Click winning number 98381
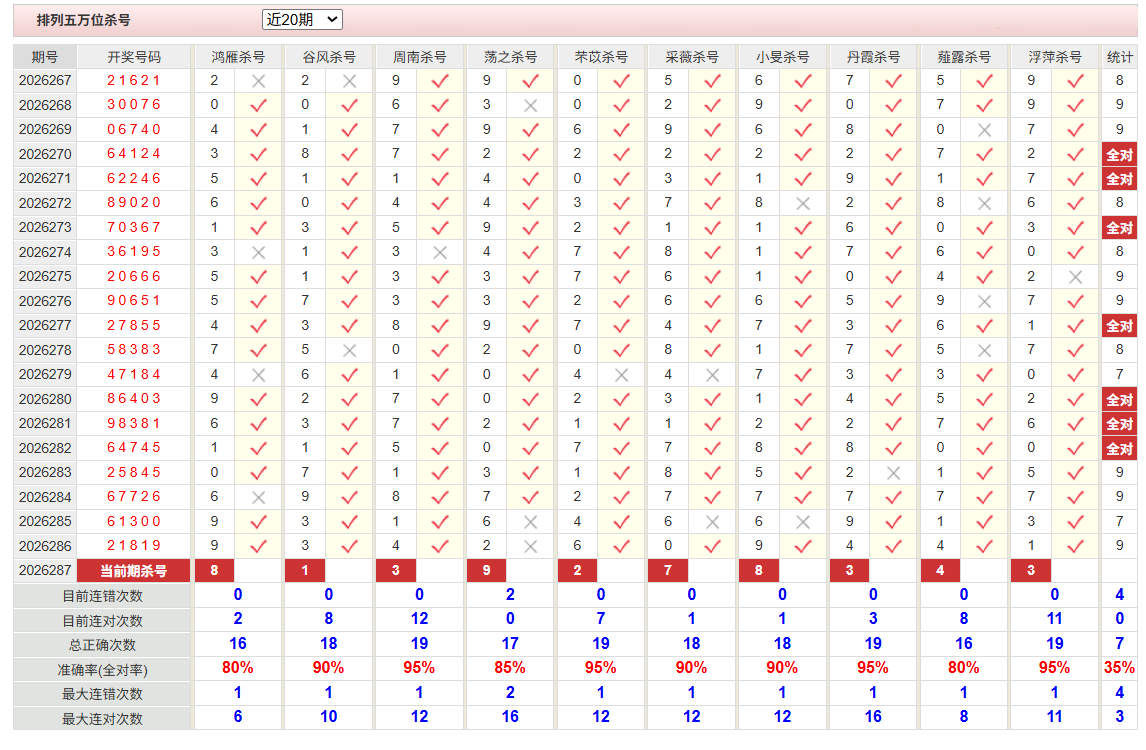1146x750 pixels. pyautogui.click(x=134, y=424)
